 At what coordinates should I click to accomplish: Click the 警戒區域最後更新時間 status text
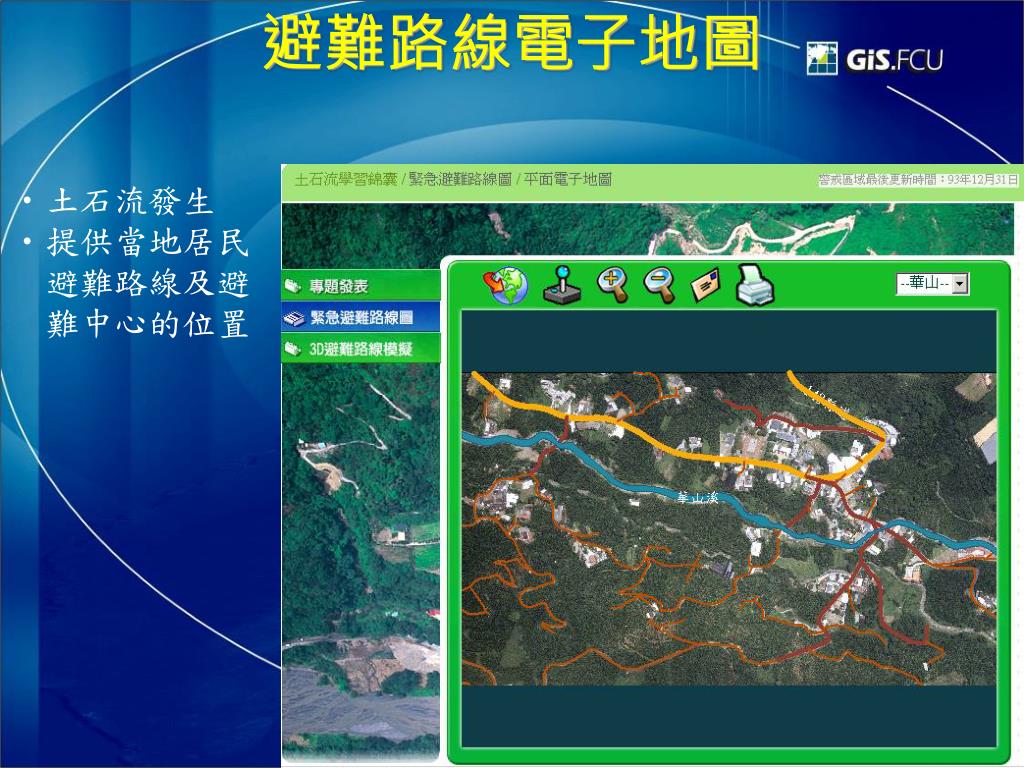coord(918,180)
